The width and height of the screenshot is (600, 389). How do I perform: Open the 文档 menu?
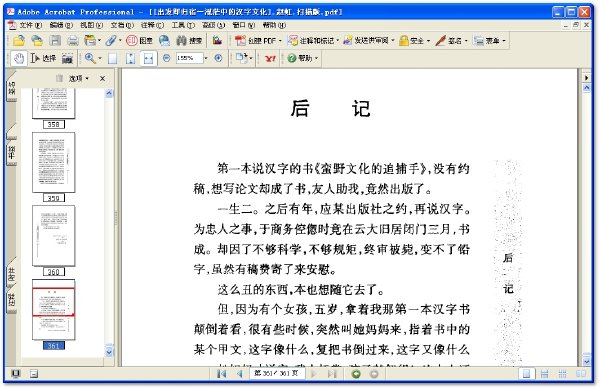tap(122, 25)
